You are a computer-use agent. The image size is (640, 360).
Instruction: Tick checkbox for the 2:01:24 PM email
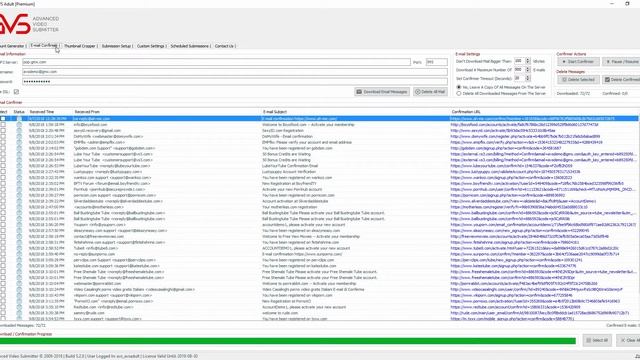tap(3, 136)
